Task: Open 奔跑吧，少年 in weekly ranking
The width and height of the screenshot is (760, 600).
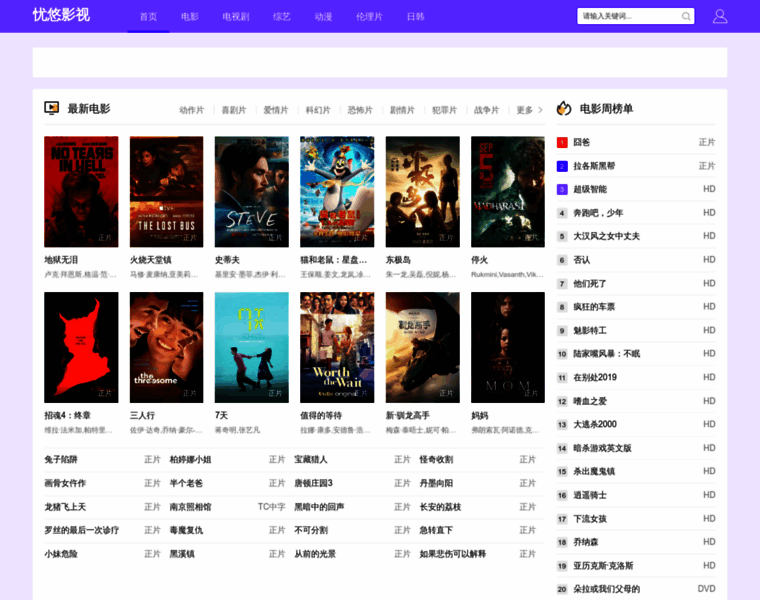Action: 598,213
